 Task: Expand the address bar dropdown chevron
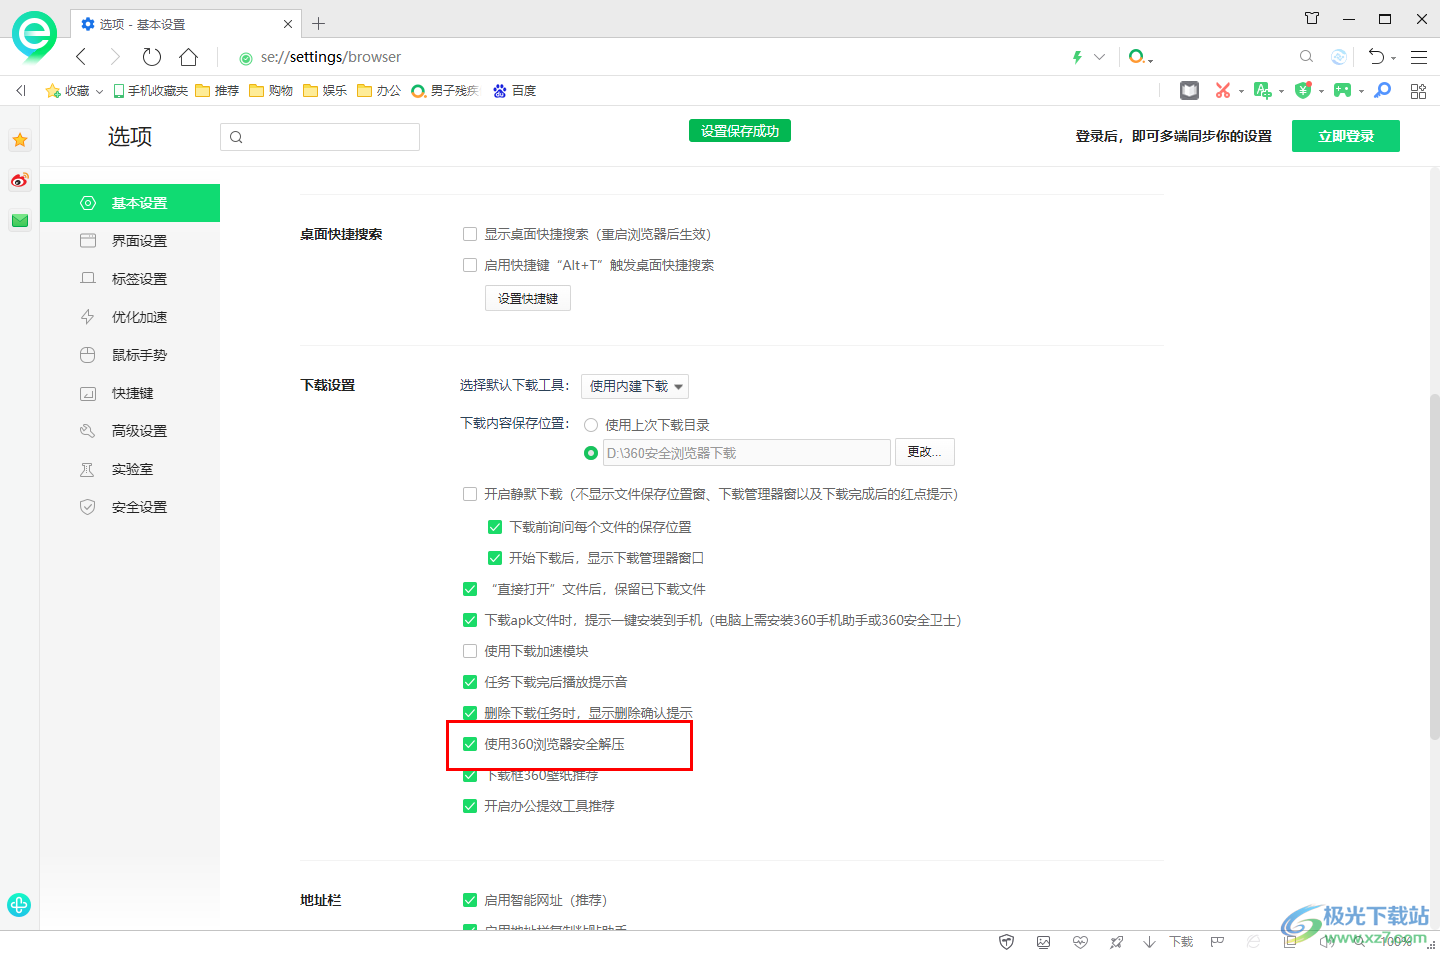[1100, 57]
